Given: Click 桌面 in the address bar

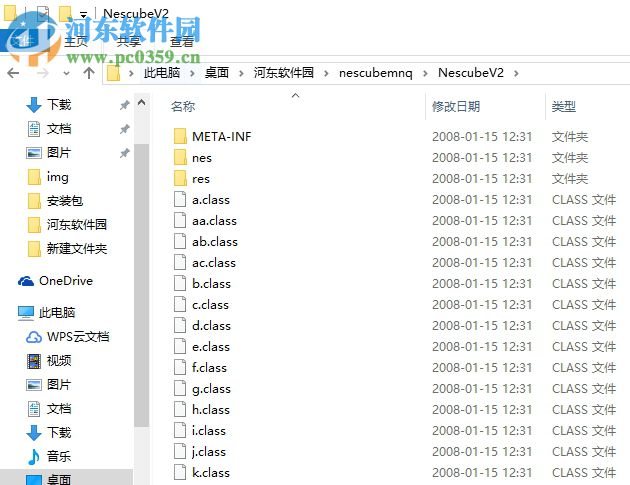Looking at the screenshot, I should coord(217,73).
